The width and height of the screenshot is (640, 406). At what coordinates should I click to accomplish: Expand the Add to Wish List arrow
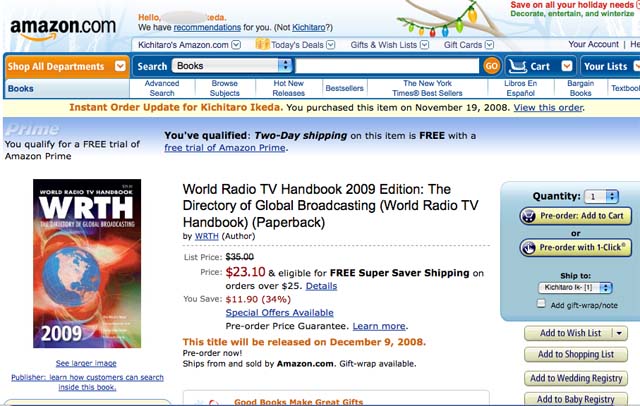[620, 333]
